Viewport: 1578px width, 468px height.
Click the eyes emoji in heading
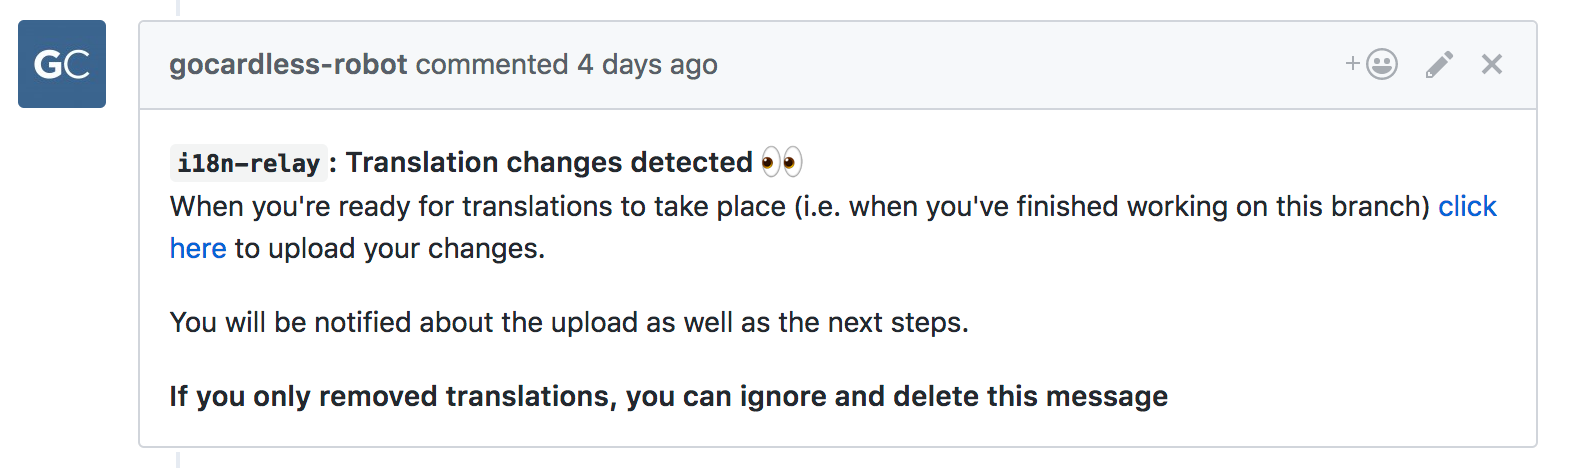pos(781,162)
